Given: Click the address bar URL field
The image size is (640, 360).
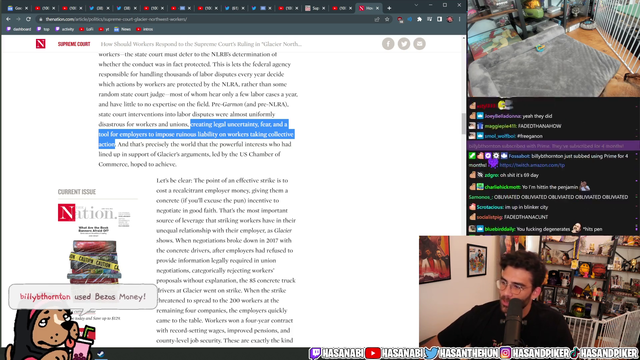Looking at the screenshot, I should [x=204, y=19].
